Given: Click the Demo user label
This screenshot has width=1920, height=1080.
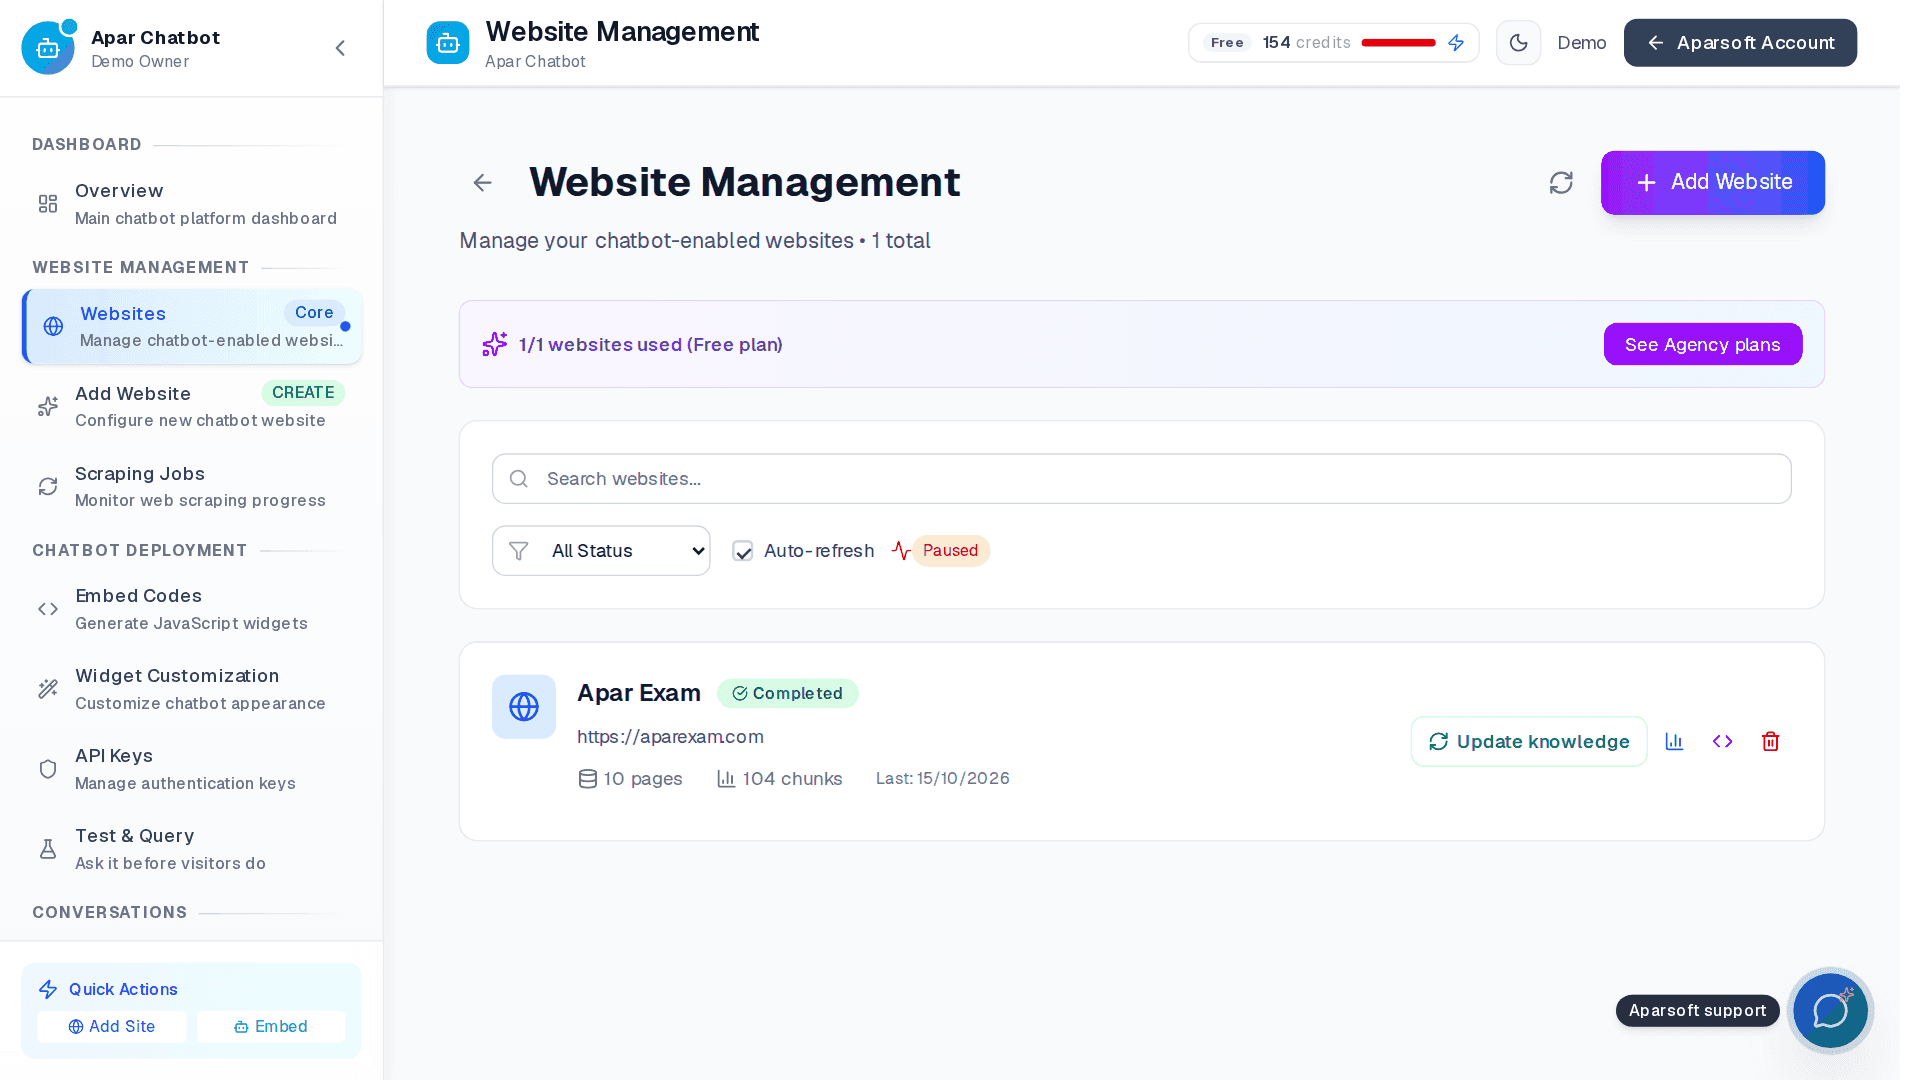Looking at the screenshot, I should tap(1582, 43).
